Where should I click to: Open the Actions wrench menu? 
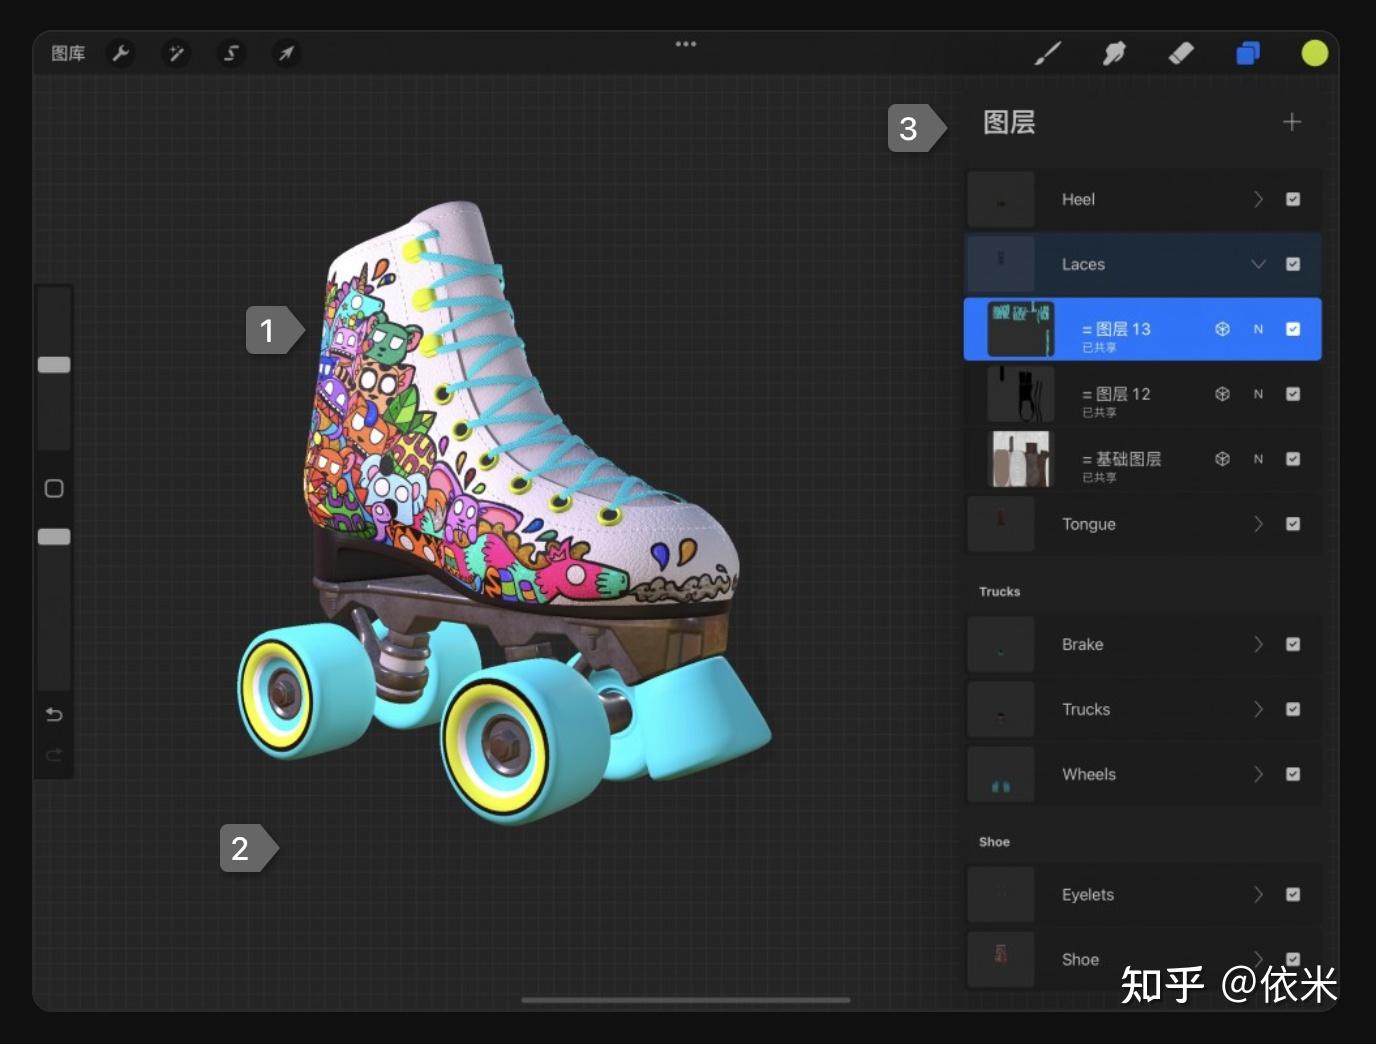[121, 53]
